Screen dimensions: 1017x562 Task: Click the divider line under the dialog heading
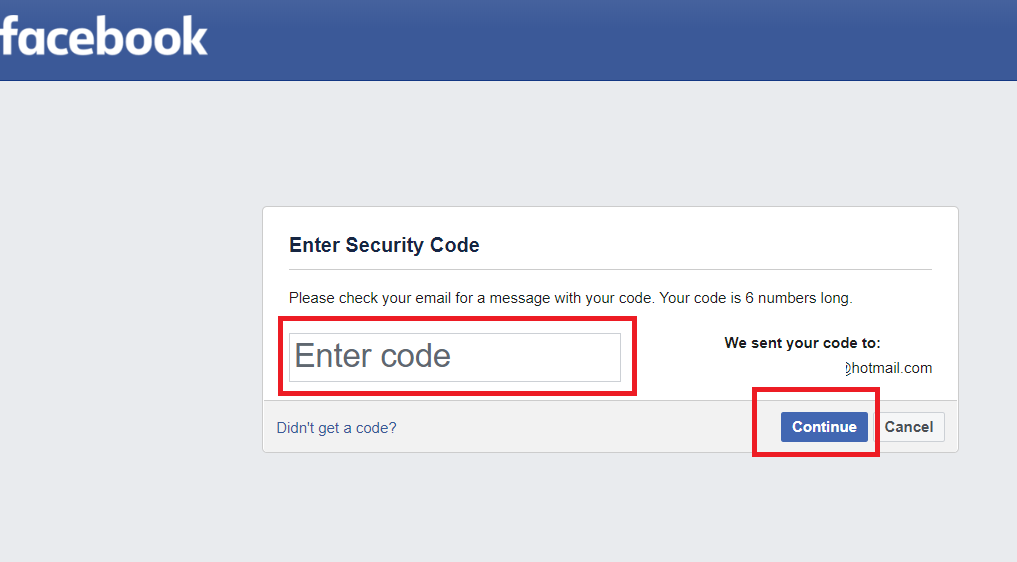610,269
